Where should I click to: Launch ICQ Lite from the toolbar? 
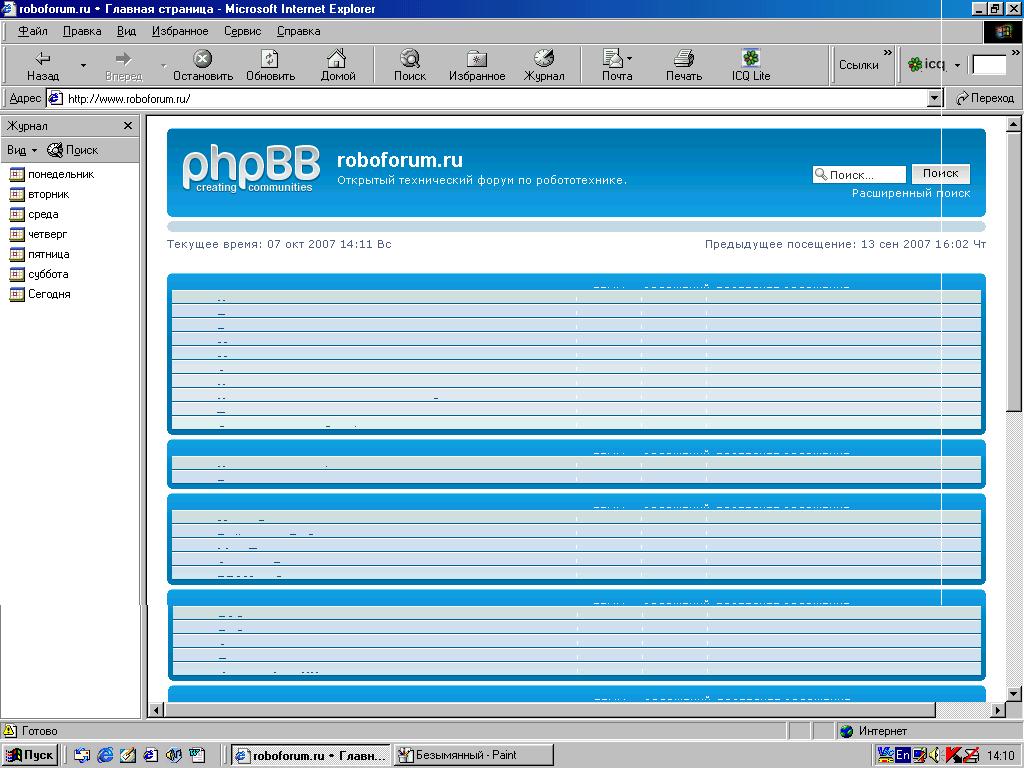pos(751,65)
